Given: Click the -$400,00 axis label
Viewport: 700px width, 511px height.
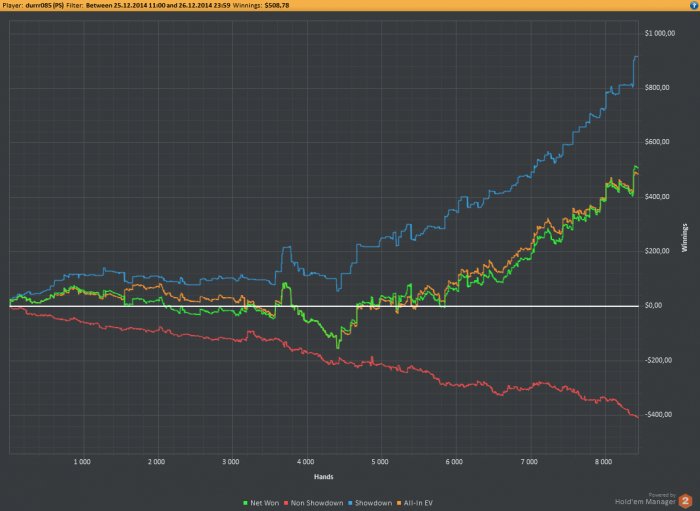Looking at the screenshot, I should [x=658, y=415].
